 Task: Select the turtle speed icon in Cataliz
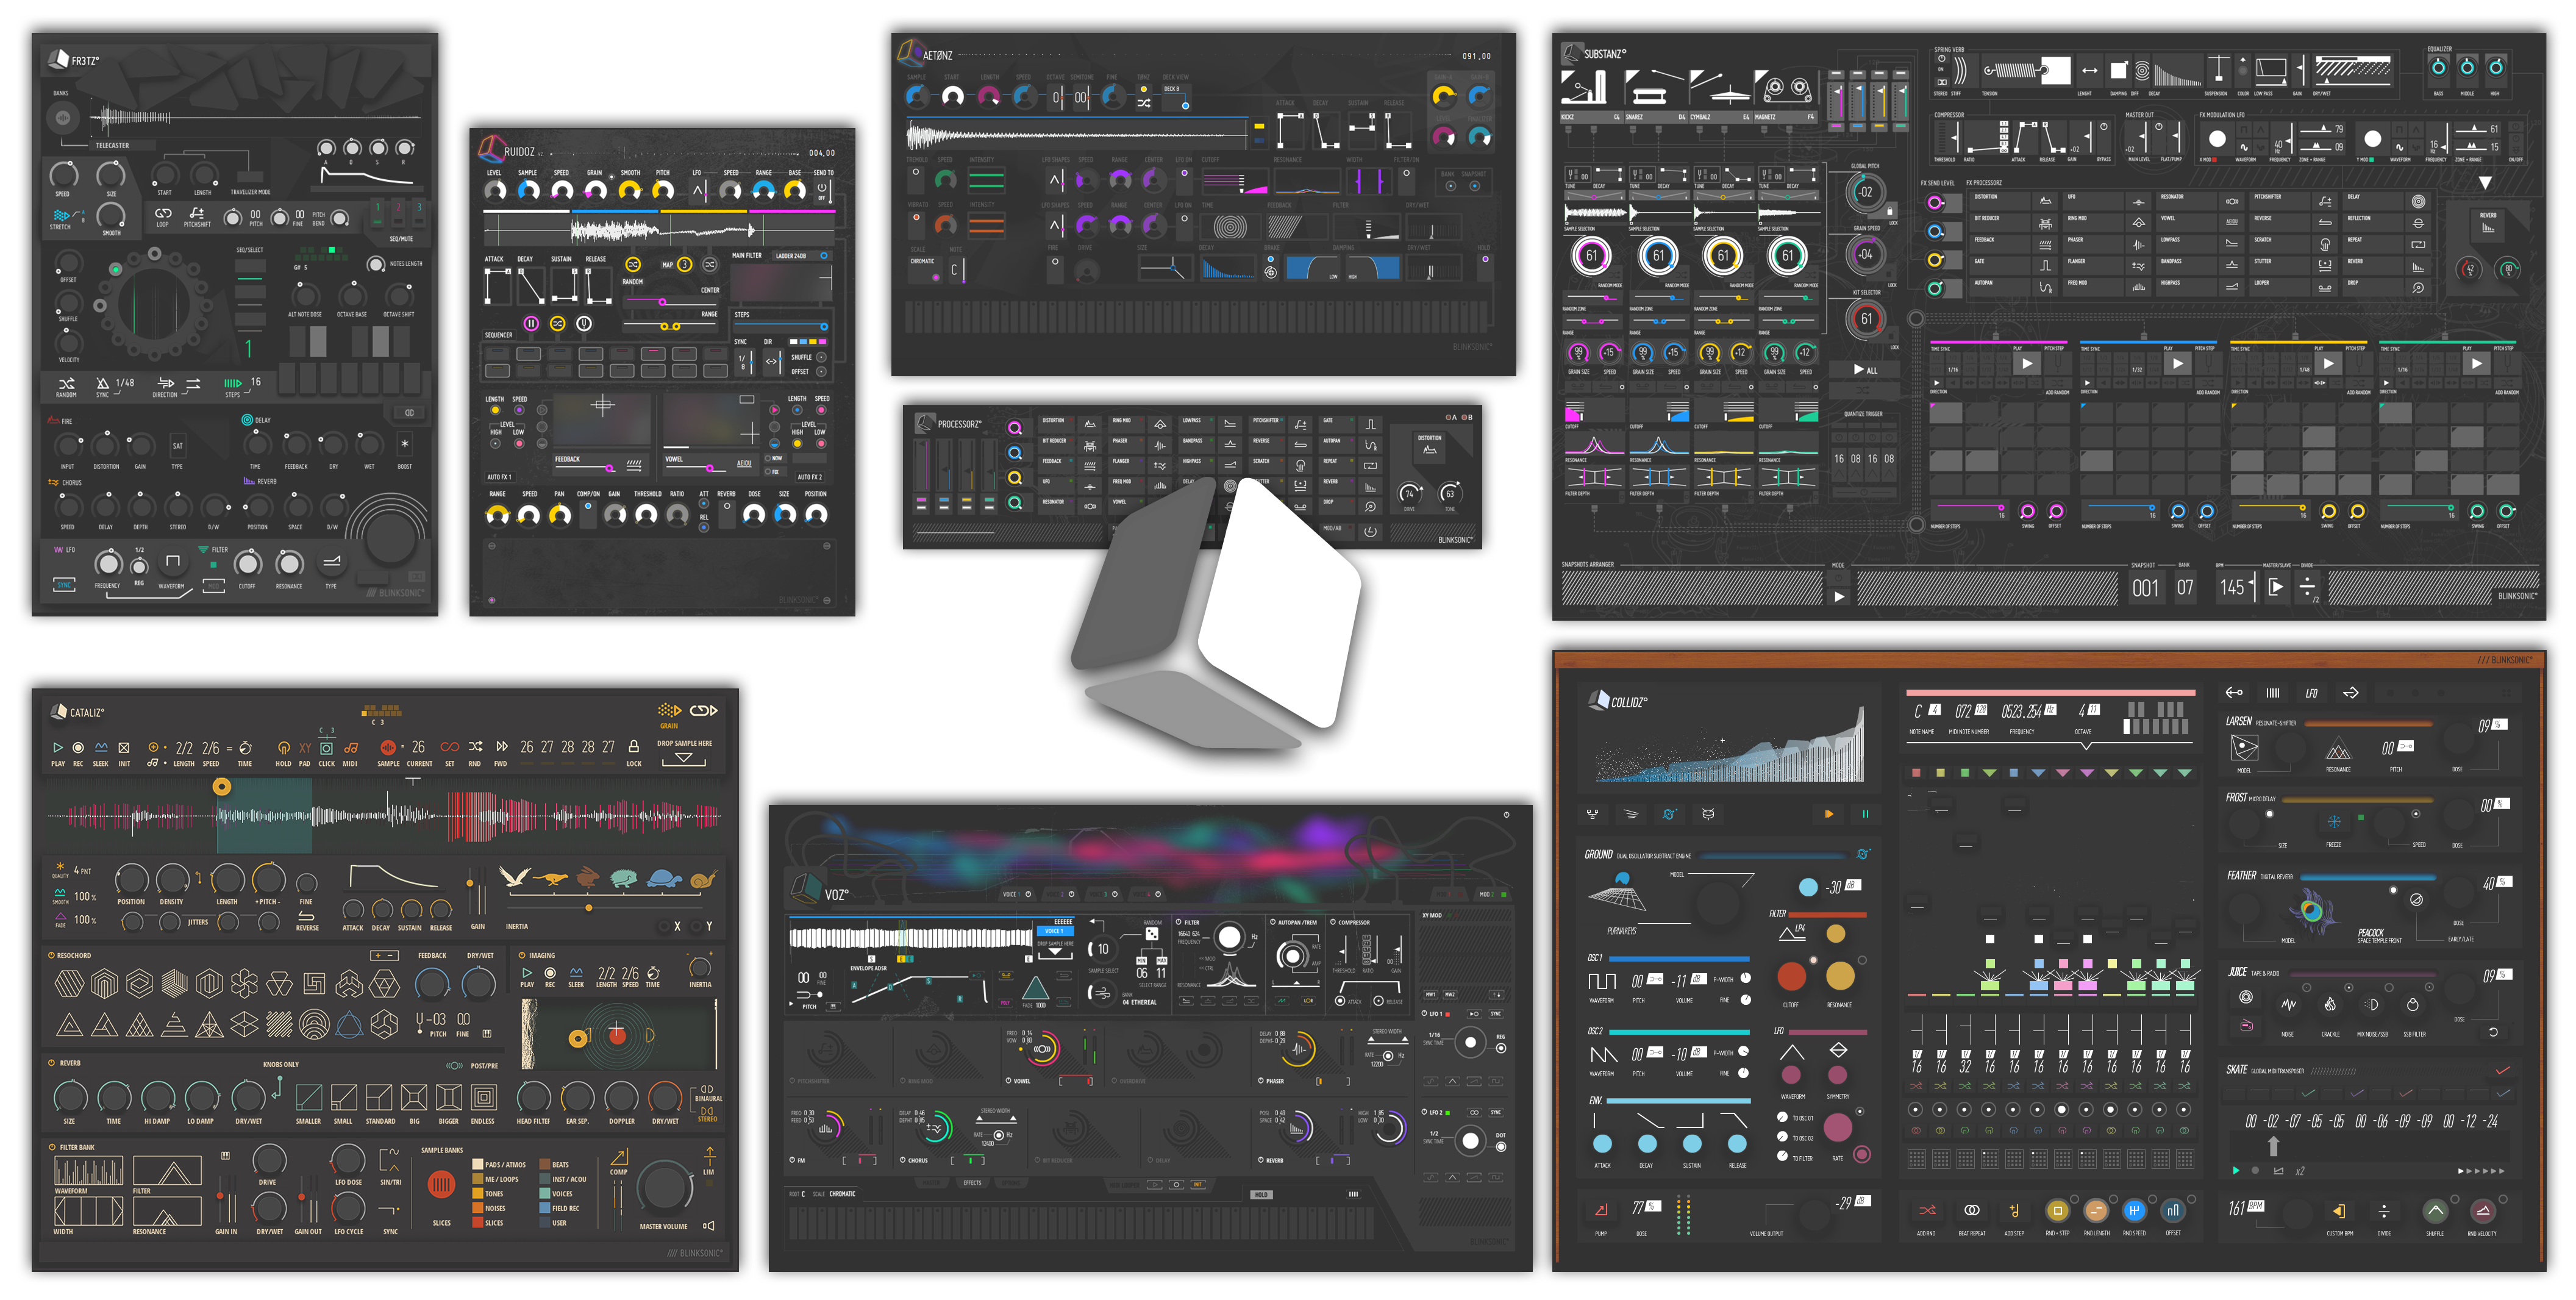tap(664, 879)
